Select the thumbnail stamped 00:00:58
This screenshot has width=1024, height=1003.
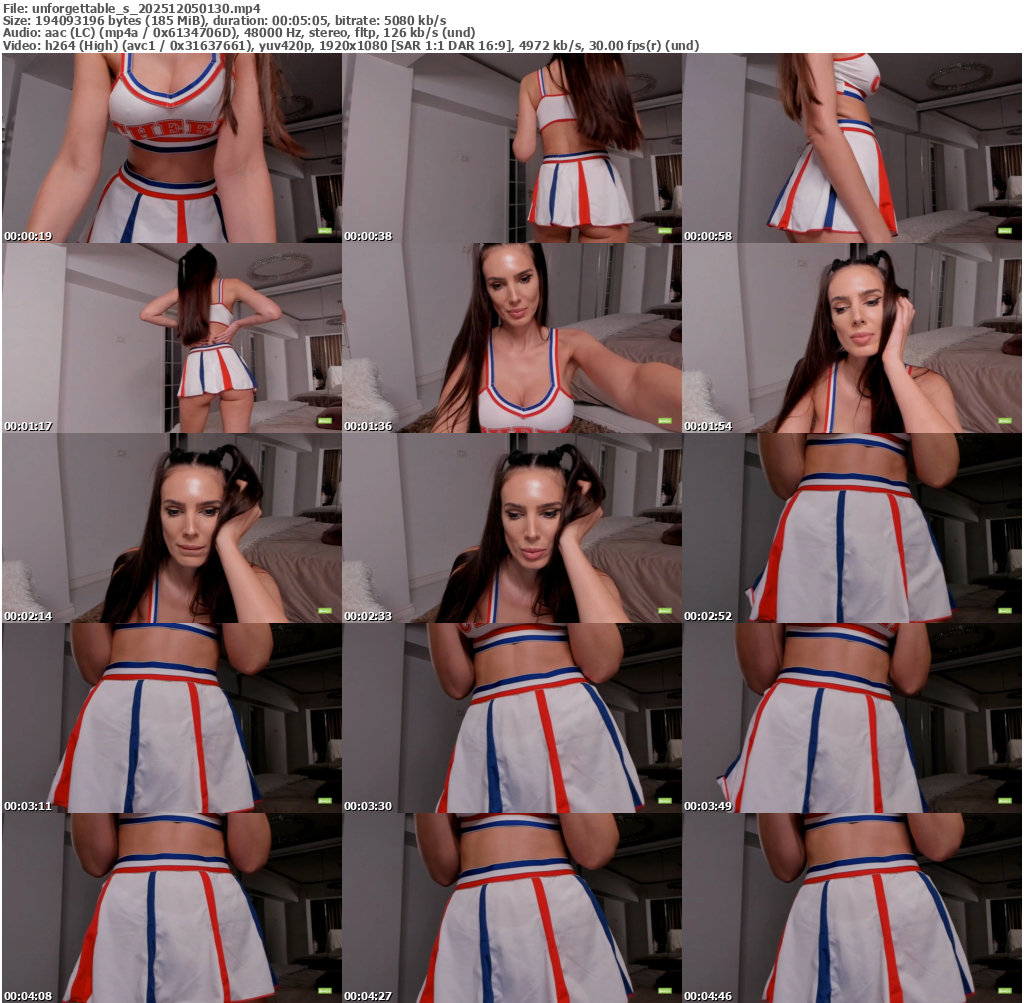point(852,148)
